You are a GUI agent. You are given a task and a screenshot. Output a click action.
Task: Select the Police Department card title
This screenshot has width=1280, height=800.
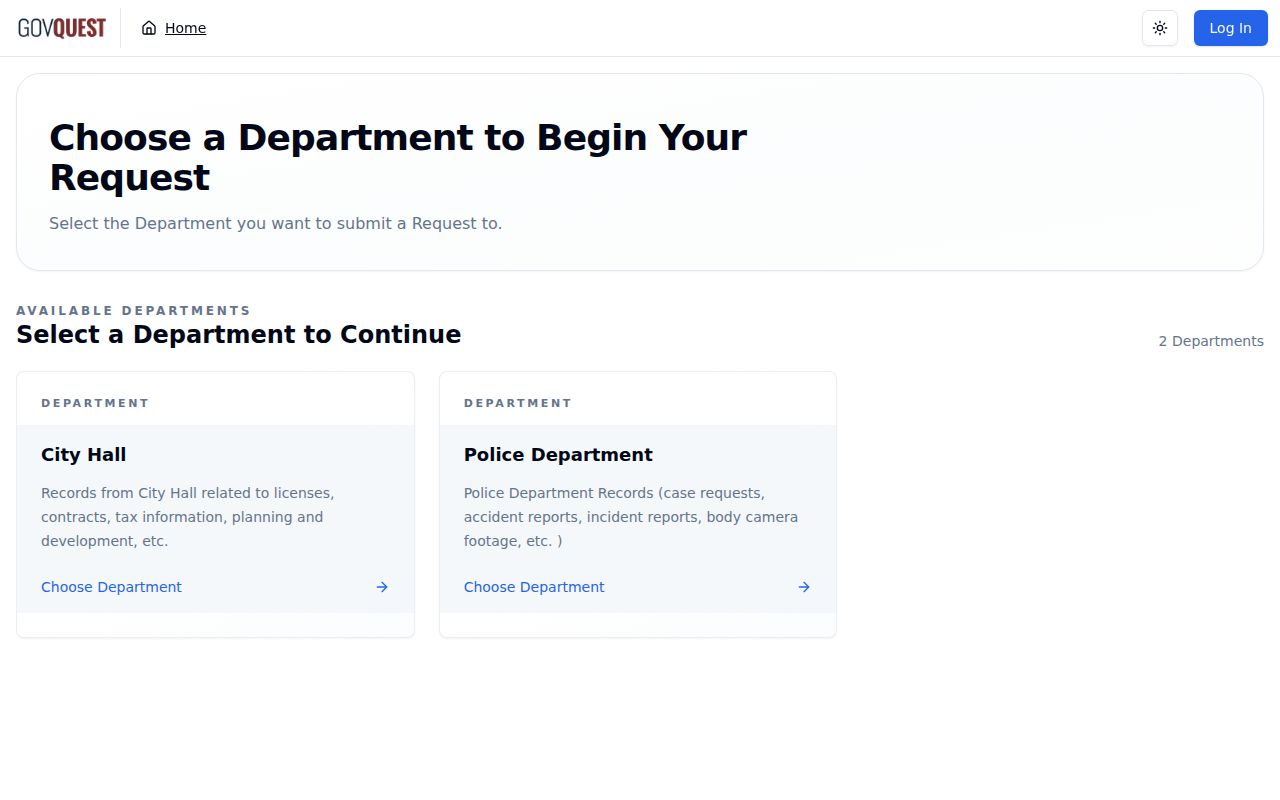558,455
